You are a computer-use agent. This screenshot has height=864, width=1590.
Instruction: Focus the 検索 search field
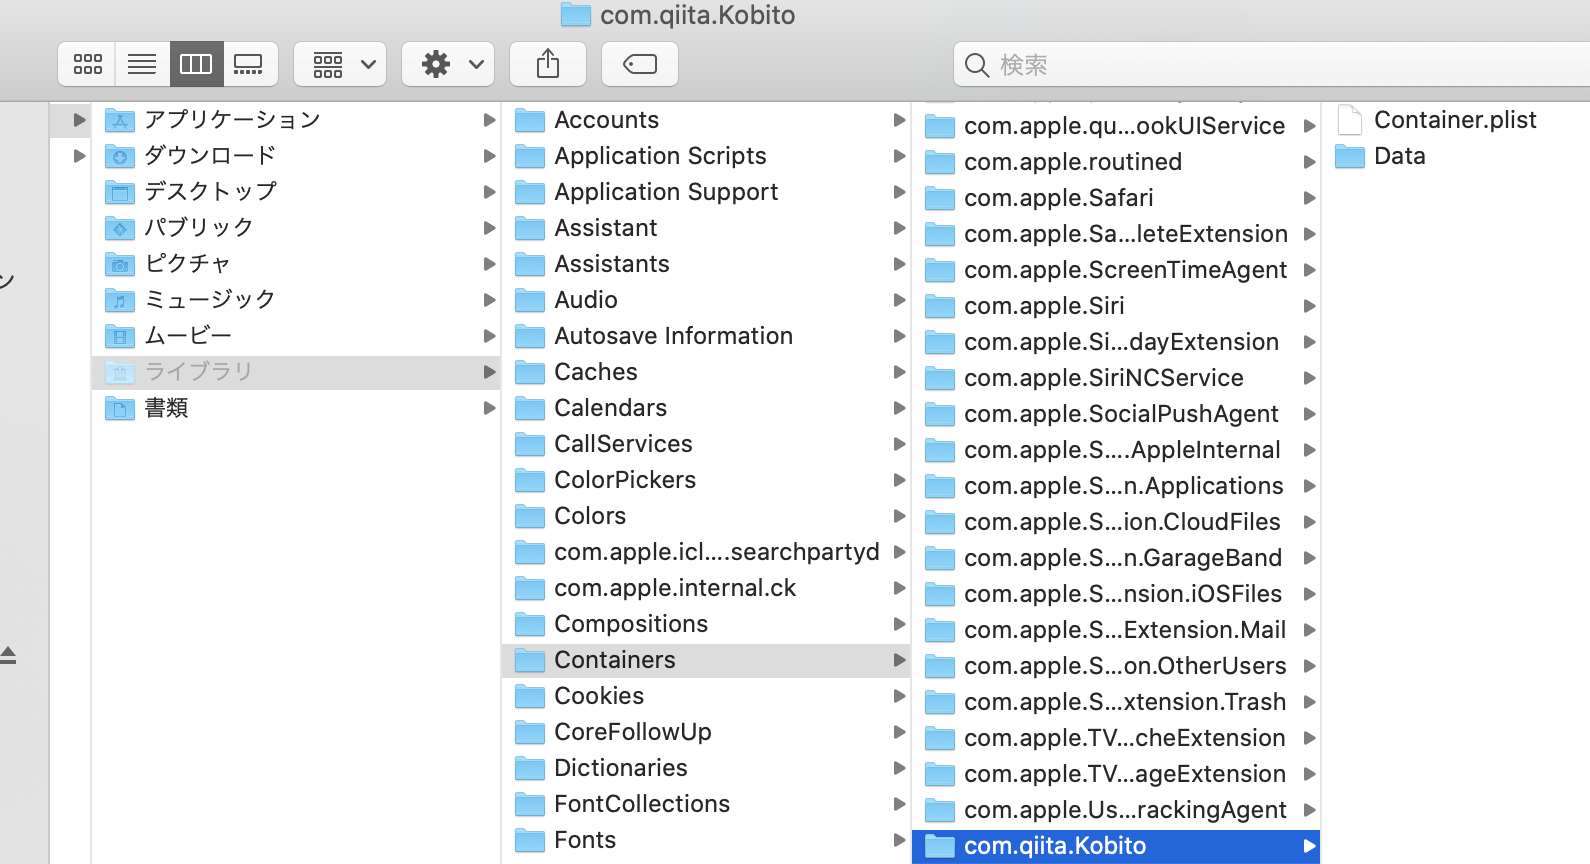pyautogui.click(x=1272, y=65)
